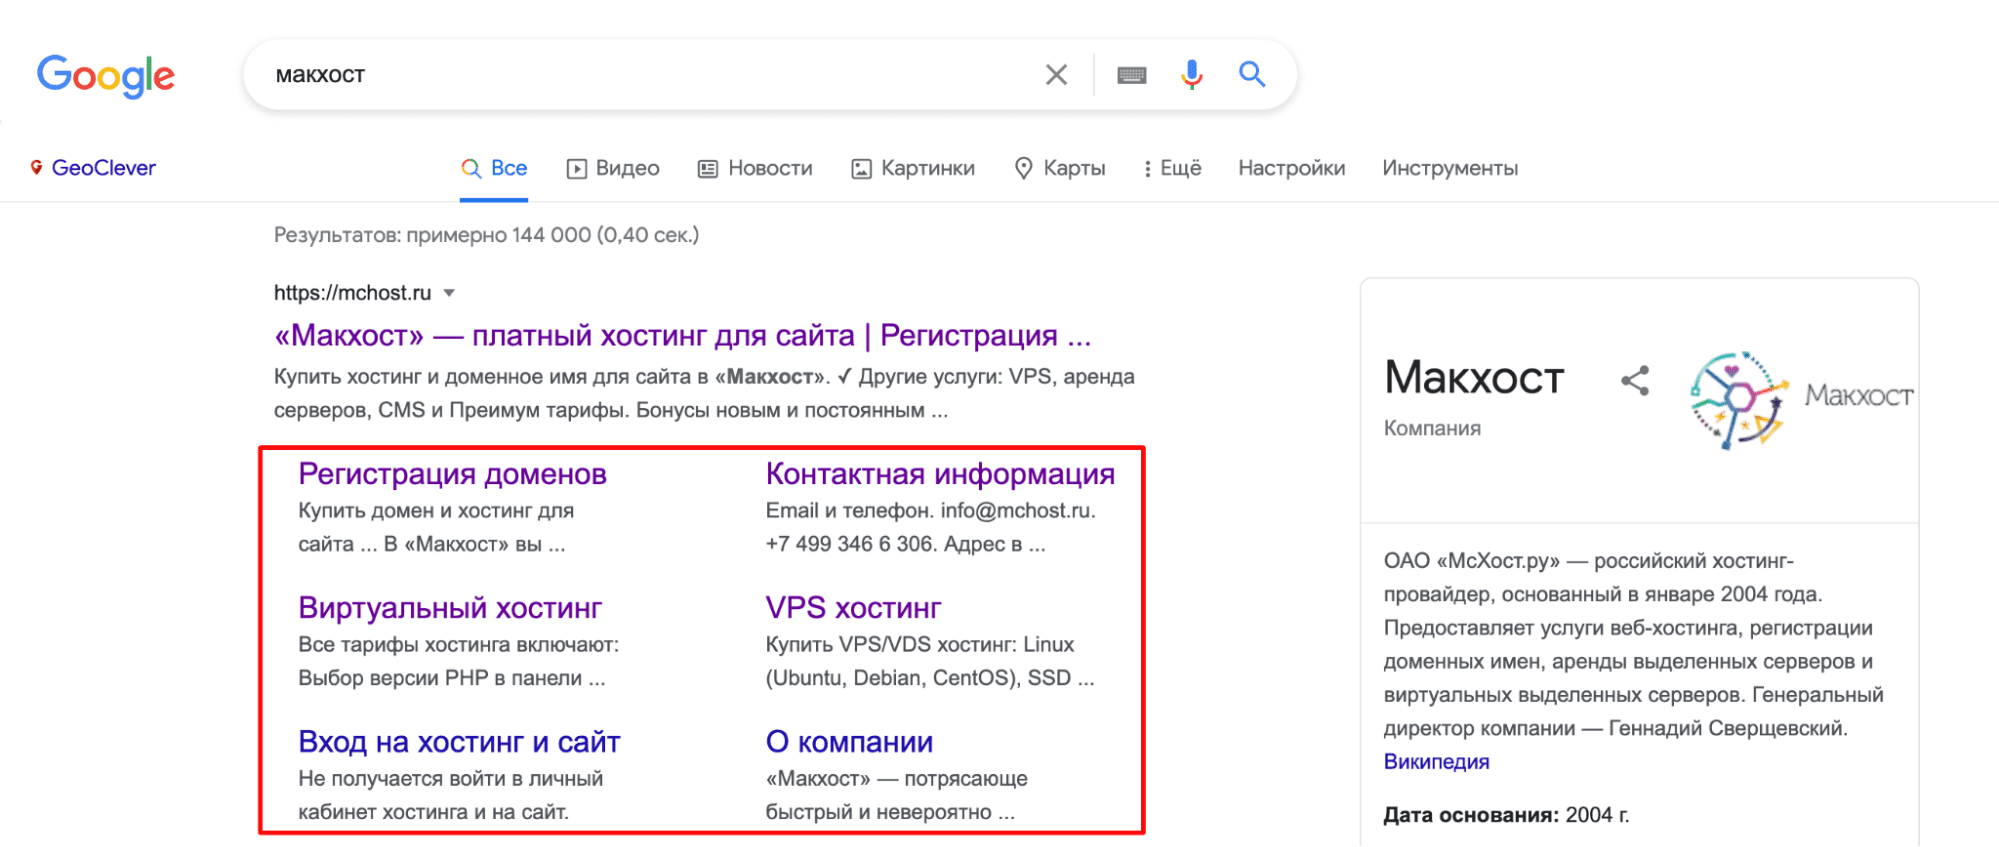Open the Регистрация доменов sitelink
The width and height of the screenshot is (1999, 847).
click(x=452, y=474)
